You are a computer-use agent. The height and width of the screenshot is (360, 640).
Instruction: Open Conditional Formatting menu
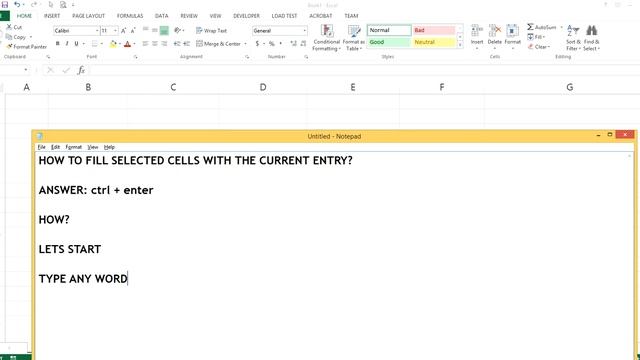click(327, 38)
